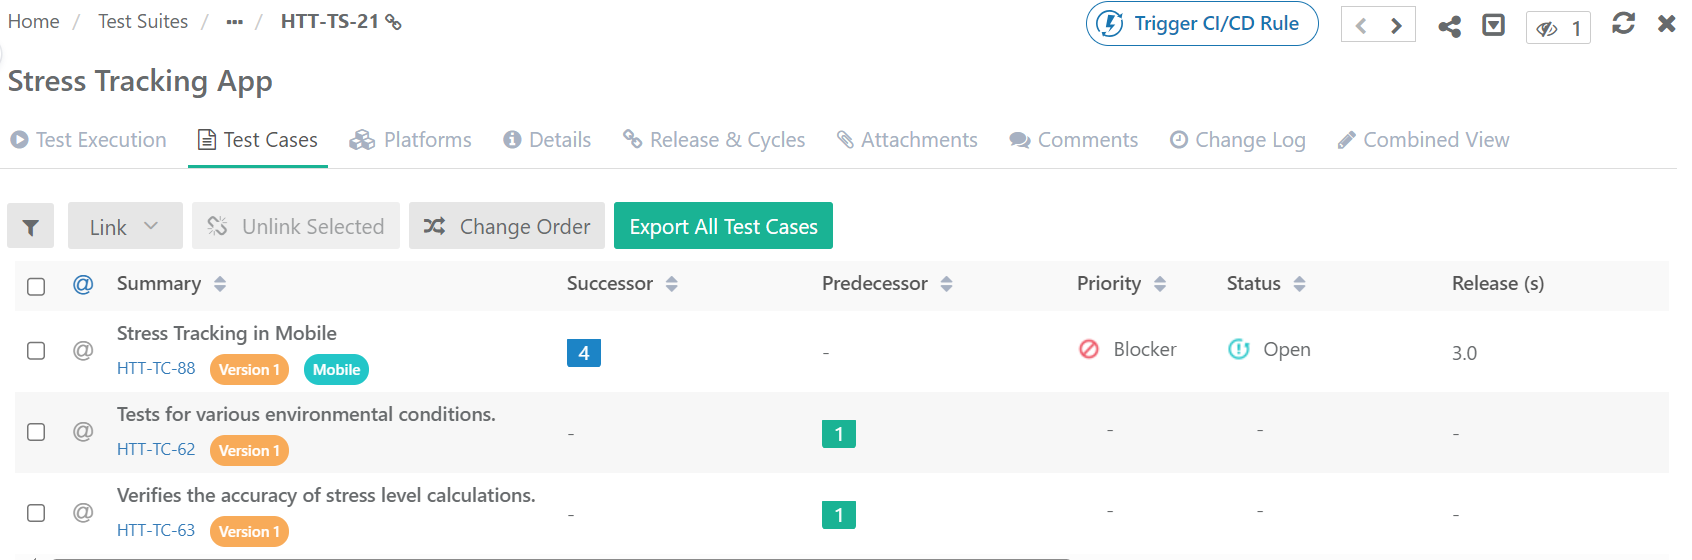The height and width of the screenshot is (560, 1692).
Task: Copy link icon beside HTT-TS-21
Action: [394, 22]
